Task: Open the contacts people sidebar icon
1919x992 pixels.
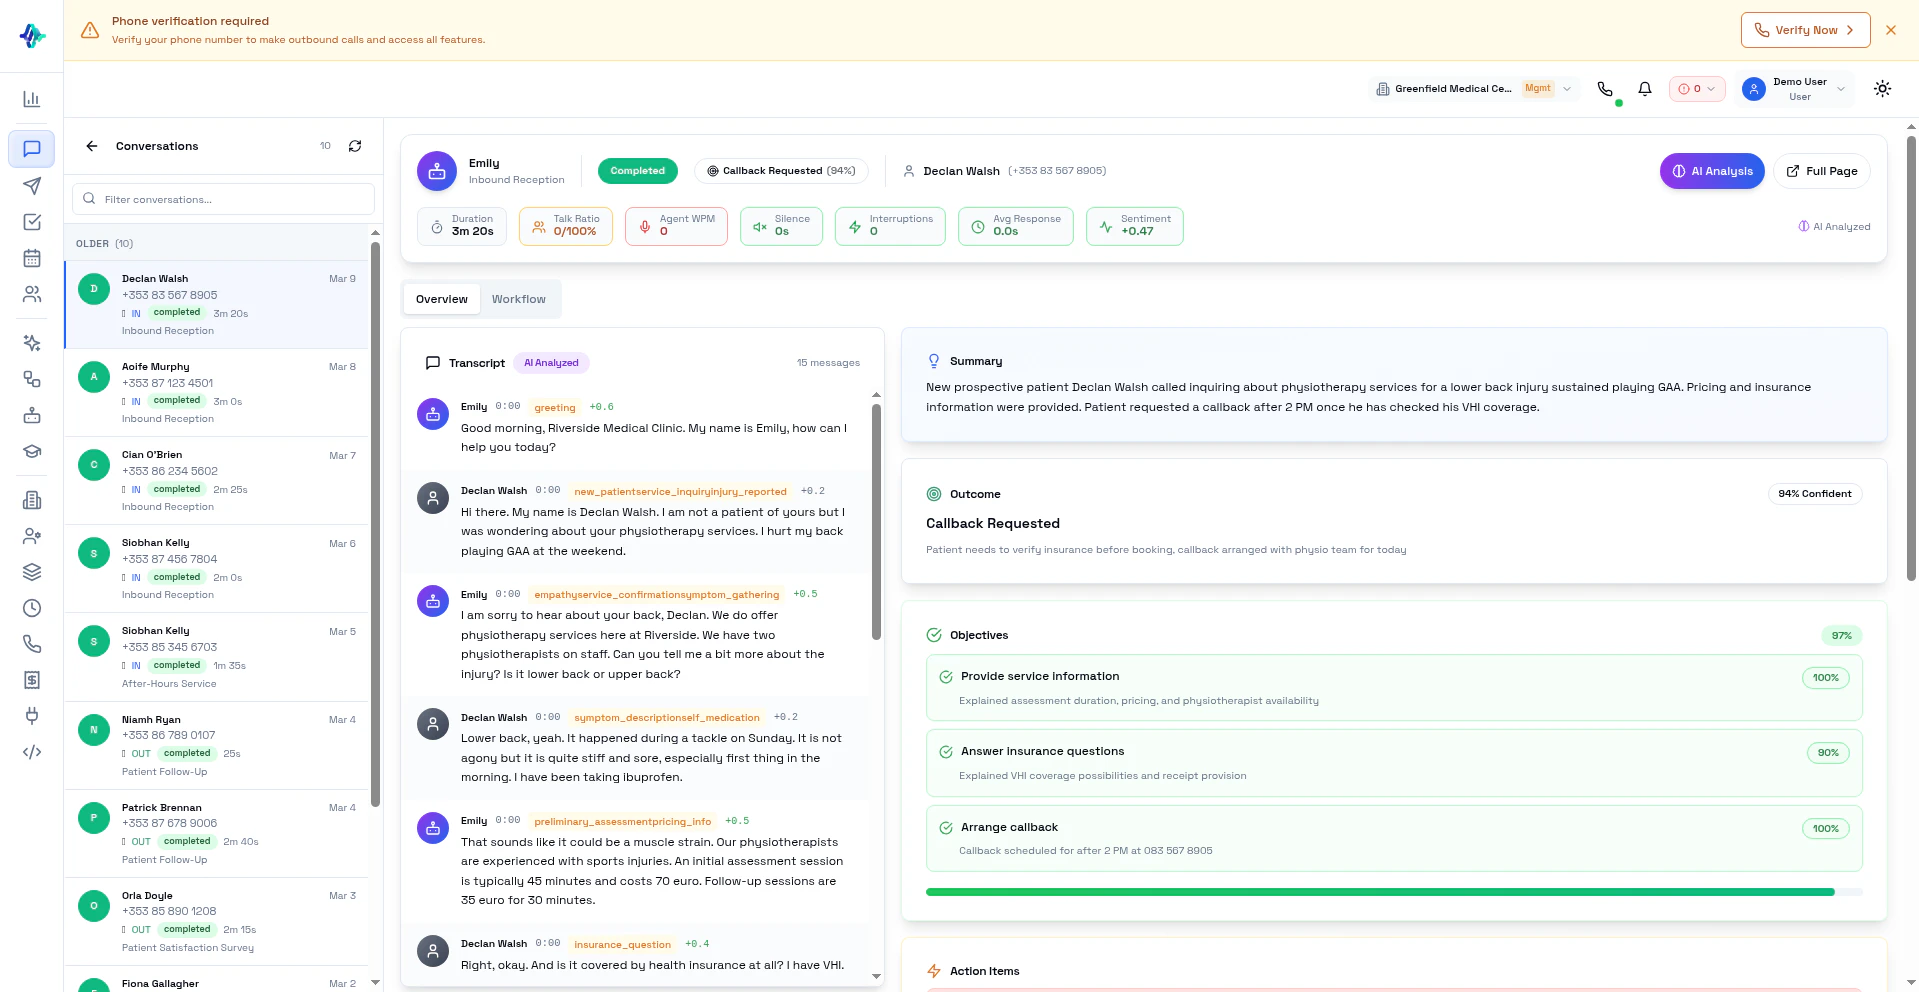Action: point(32,294)
